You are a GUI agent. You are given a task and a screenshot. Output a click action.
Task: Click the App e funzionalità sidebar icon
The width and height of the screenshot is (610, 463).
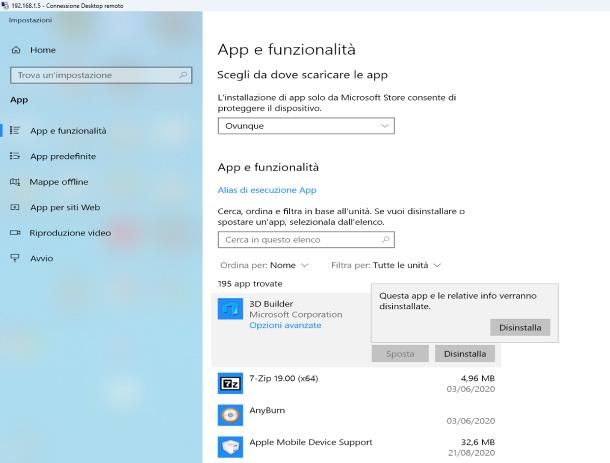pos(15,130)
